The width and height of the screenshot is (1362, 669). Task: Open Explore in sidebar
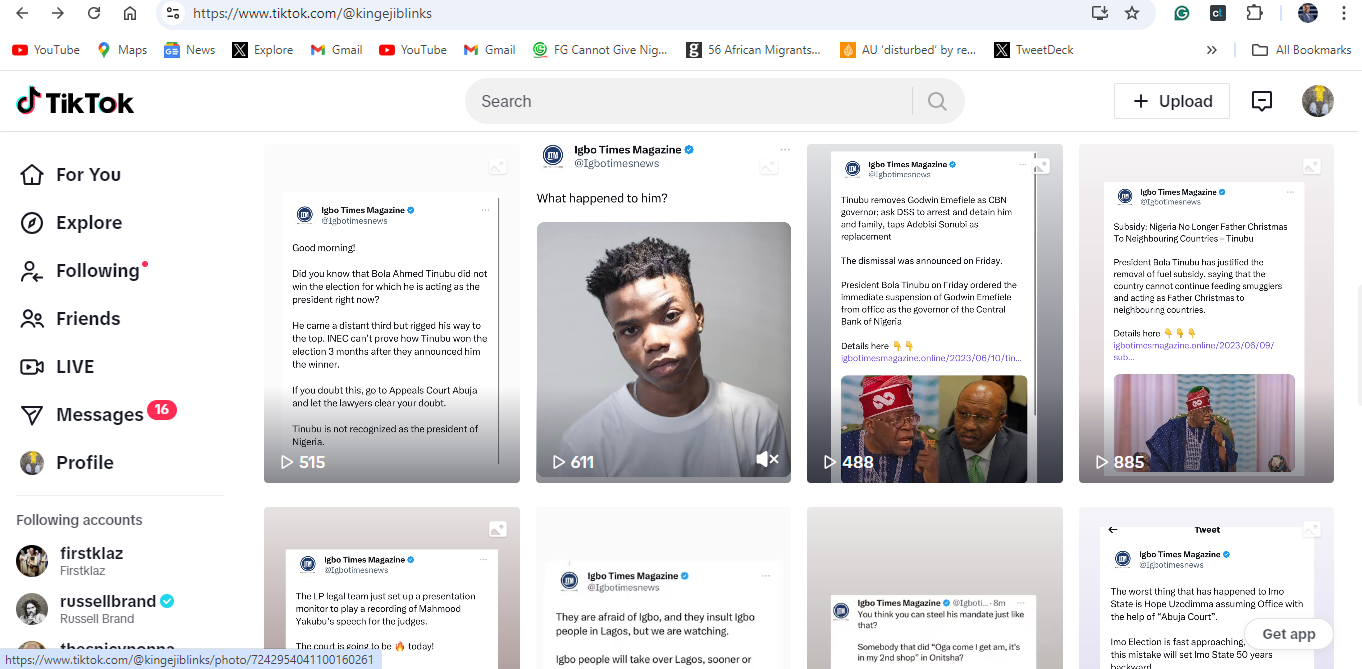(x=71, y=223)
